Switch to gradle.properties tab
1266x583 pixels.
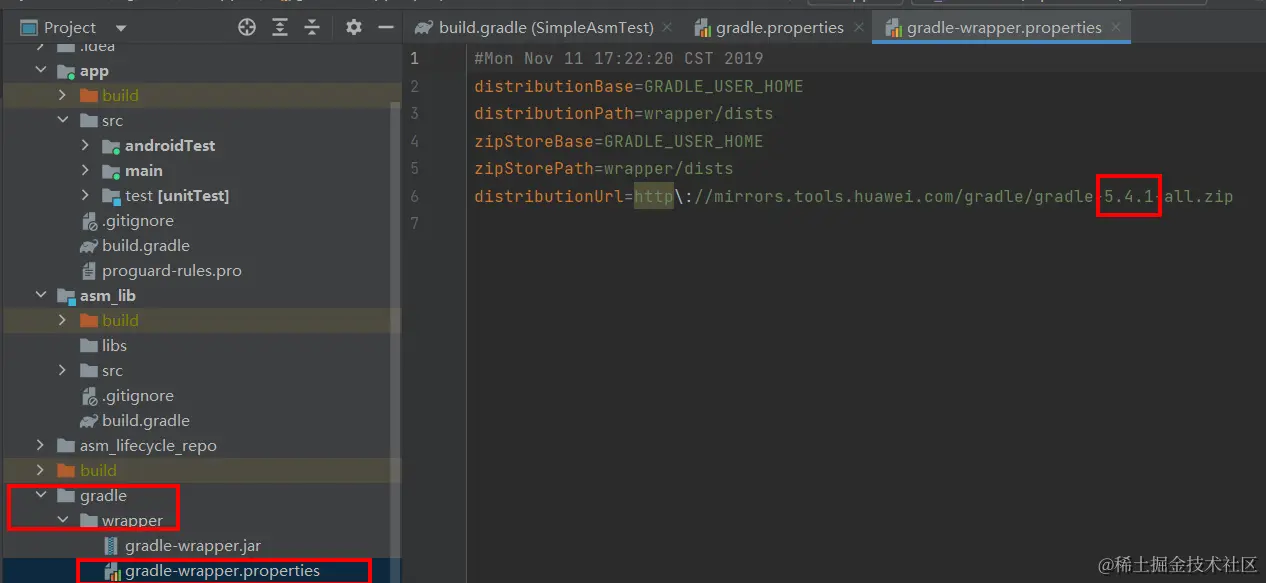click(779, 28)
